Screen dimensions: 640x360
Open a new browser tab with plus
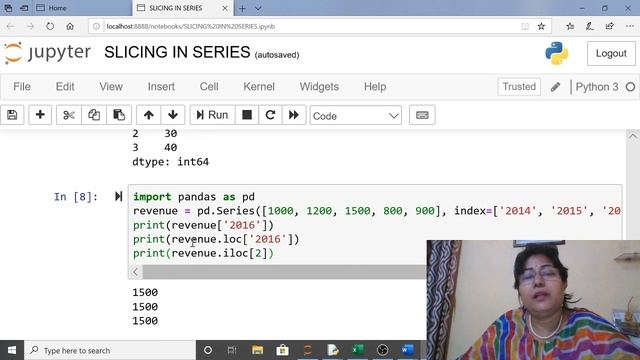coord(242,8)
